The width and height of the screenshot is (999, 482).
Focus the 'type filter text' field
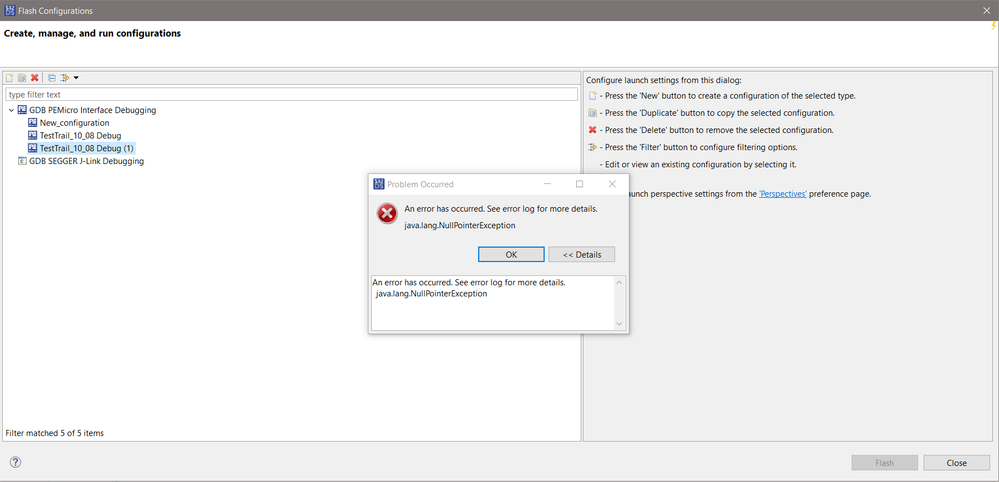[291, 94]
